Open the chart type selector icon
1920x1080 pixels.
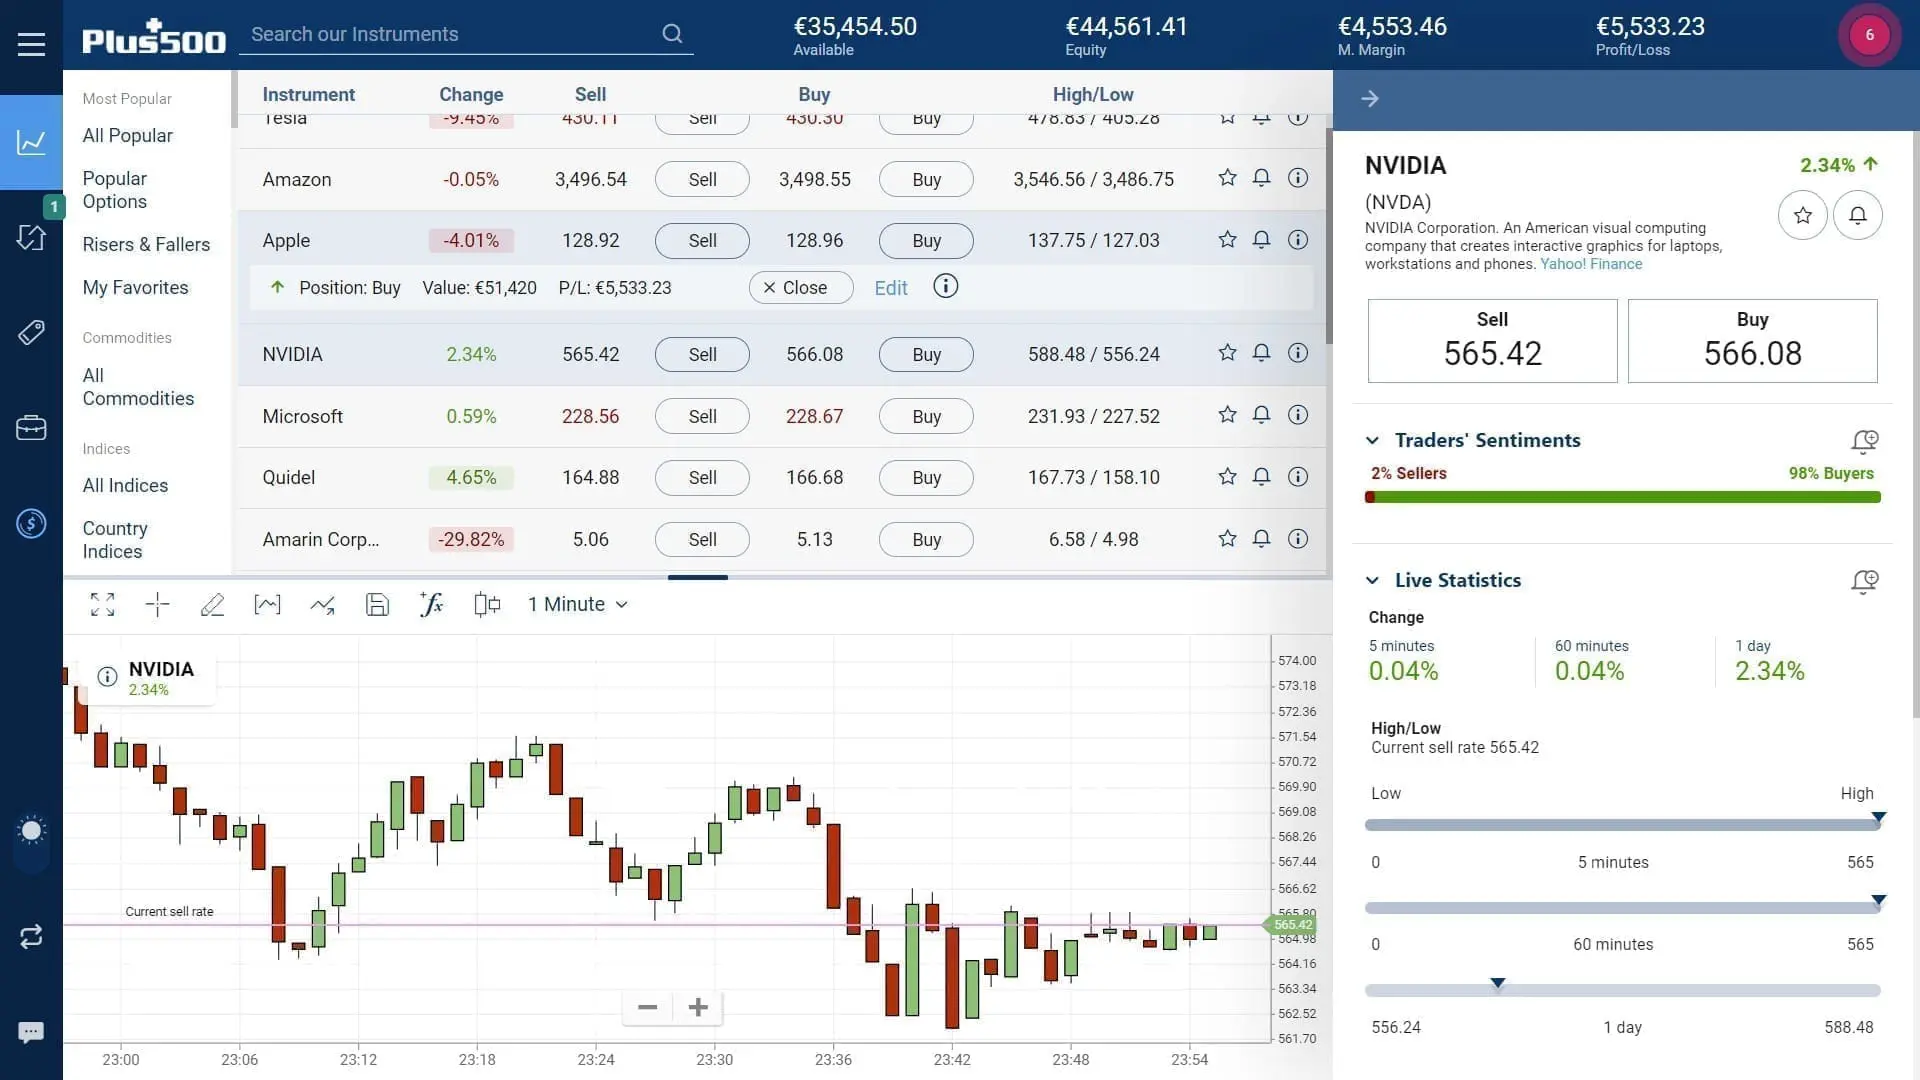coord(267,604)
